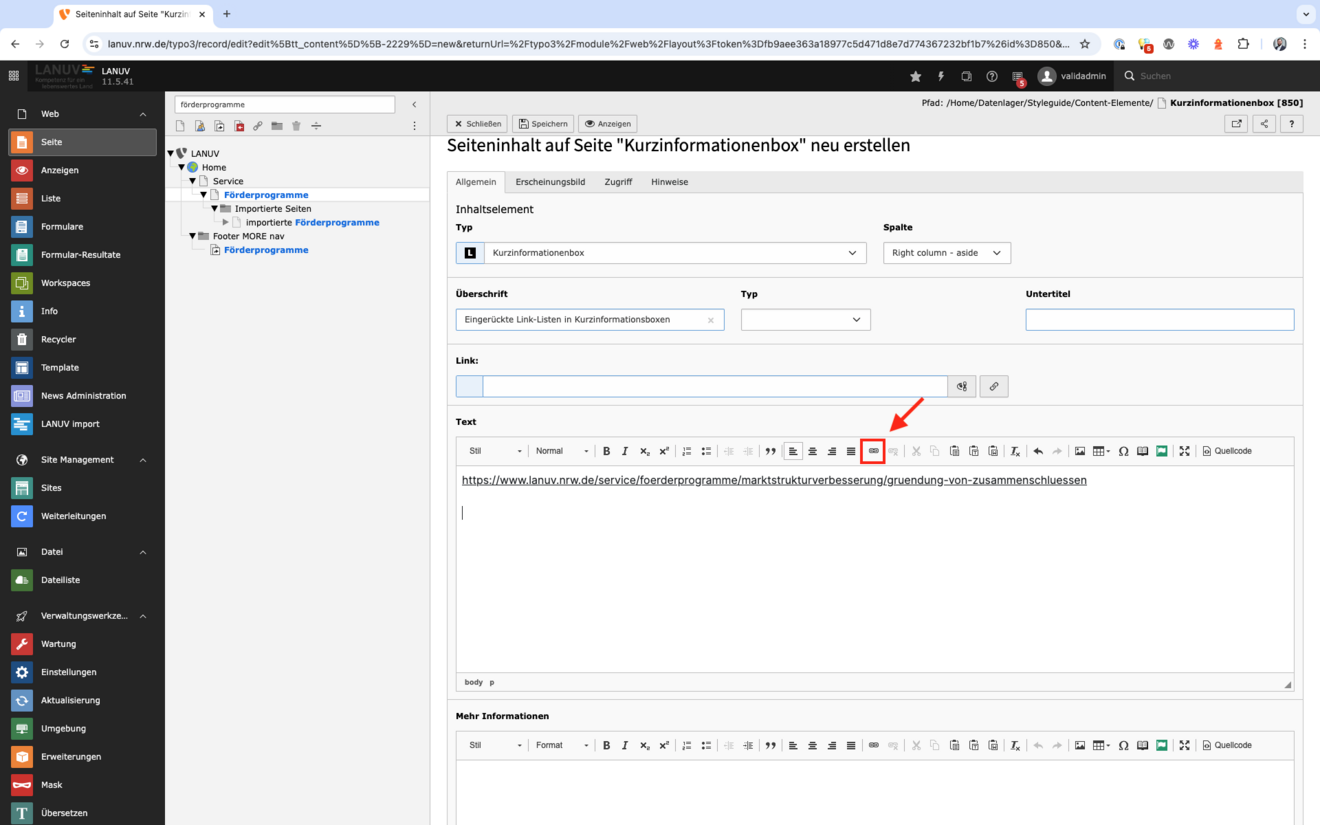Click the Schließen button

tap(477, 124)
